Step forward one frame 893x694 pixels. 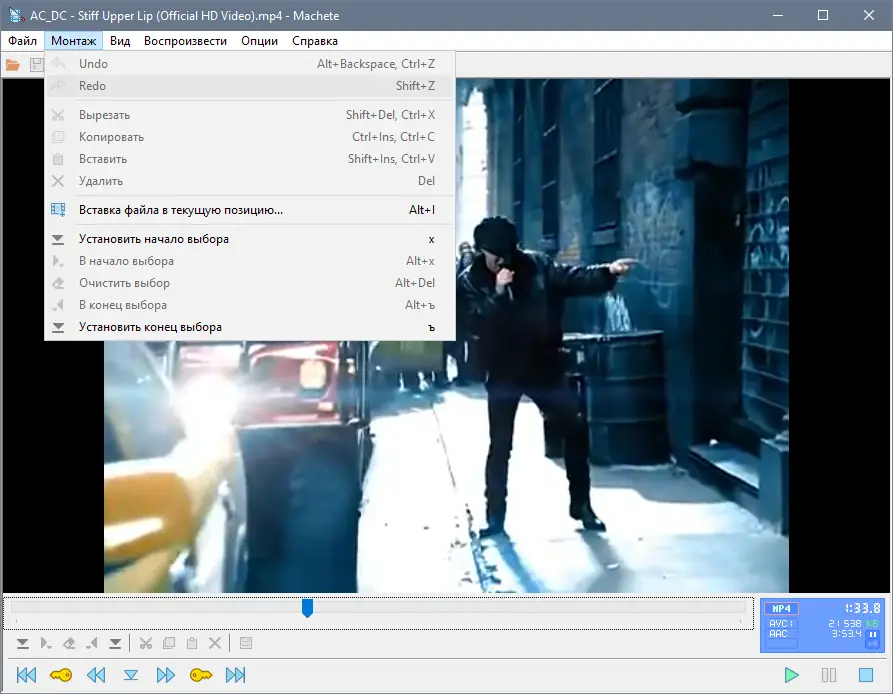(x=166, y=675)
